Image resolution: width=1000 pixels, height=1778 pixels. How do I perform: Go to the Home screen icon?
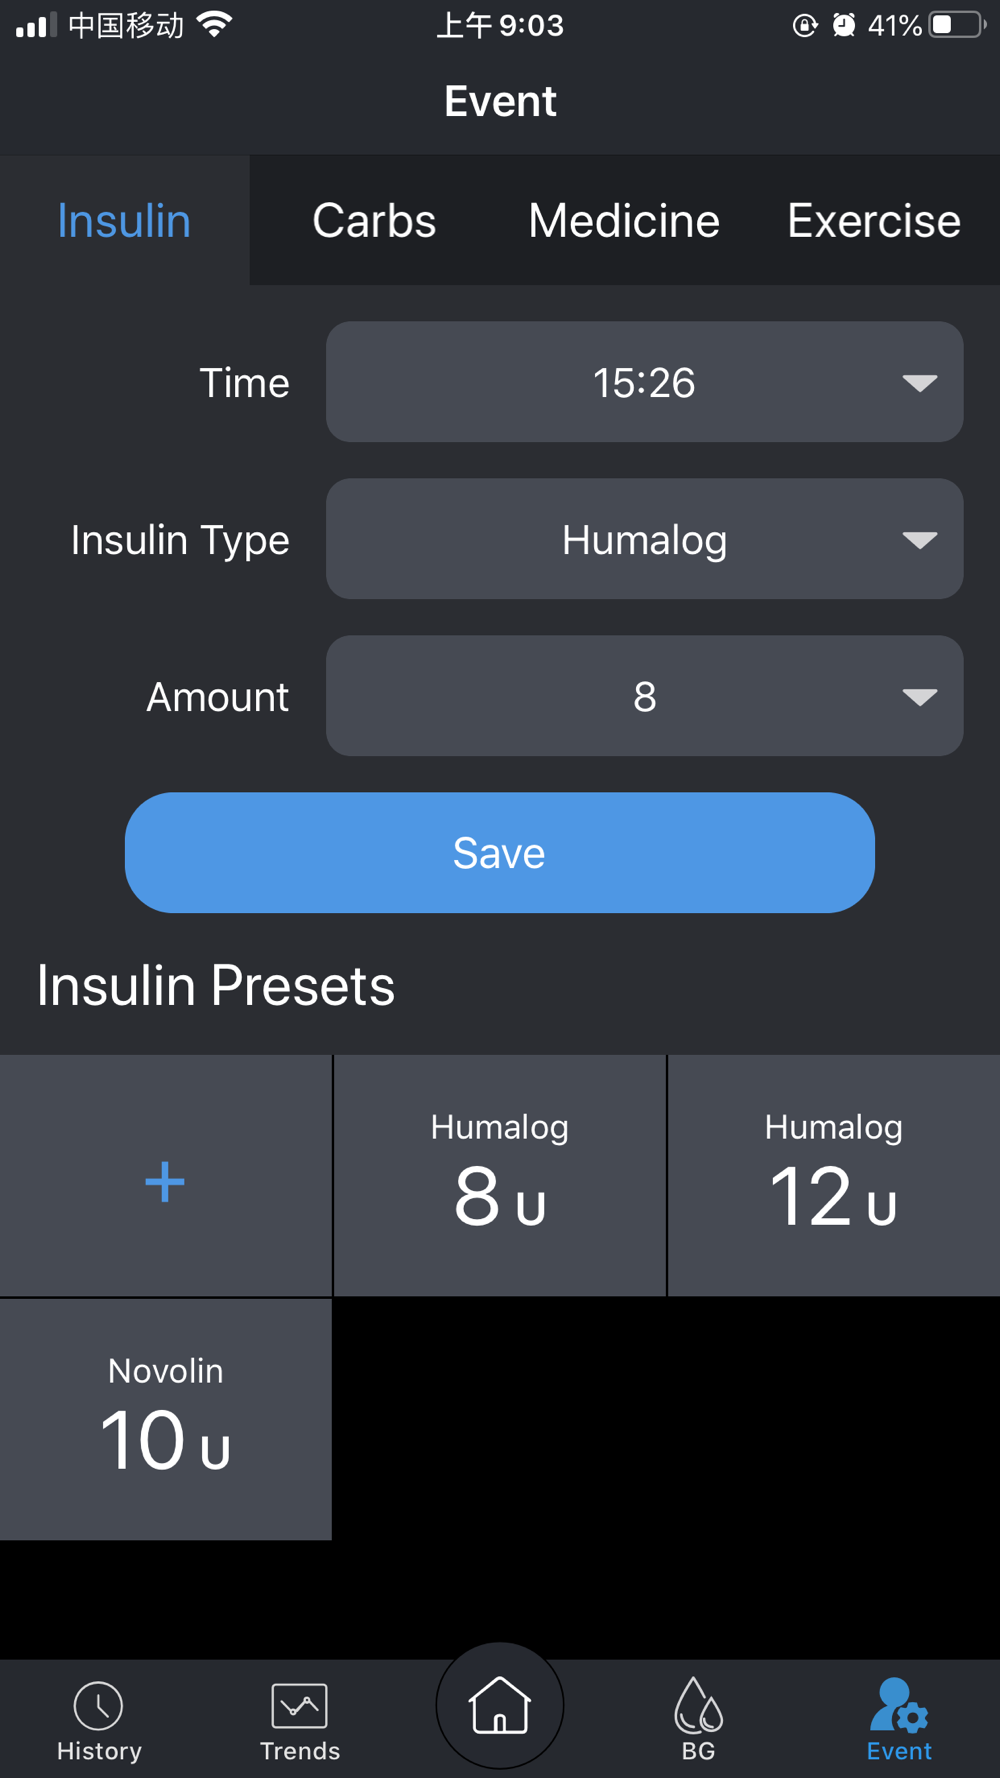click(500, 1705)
